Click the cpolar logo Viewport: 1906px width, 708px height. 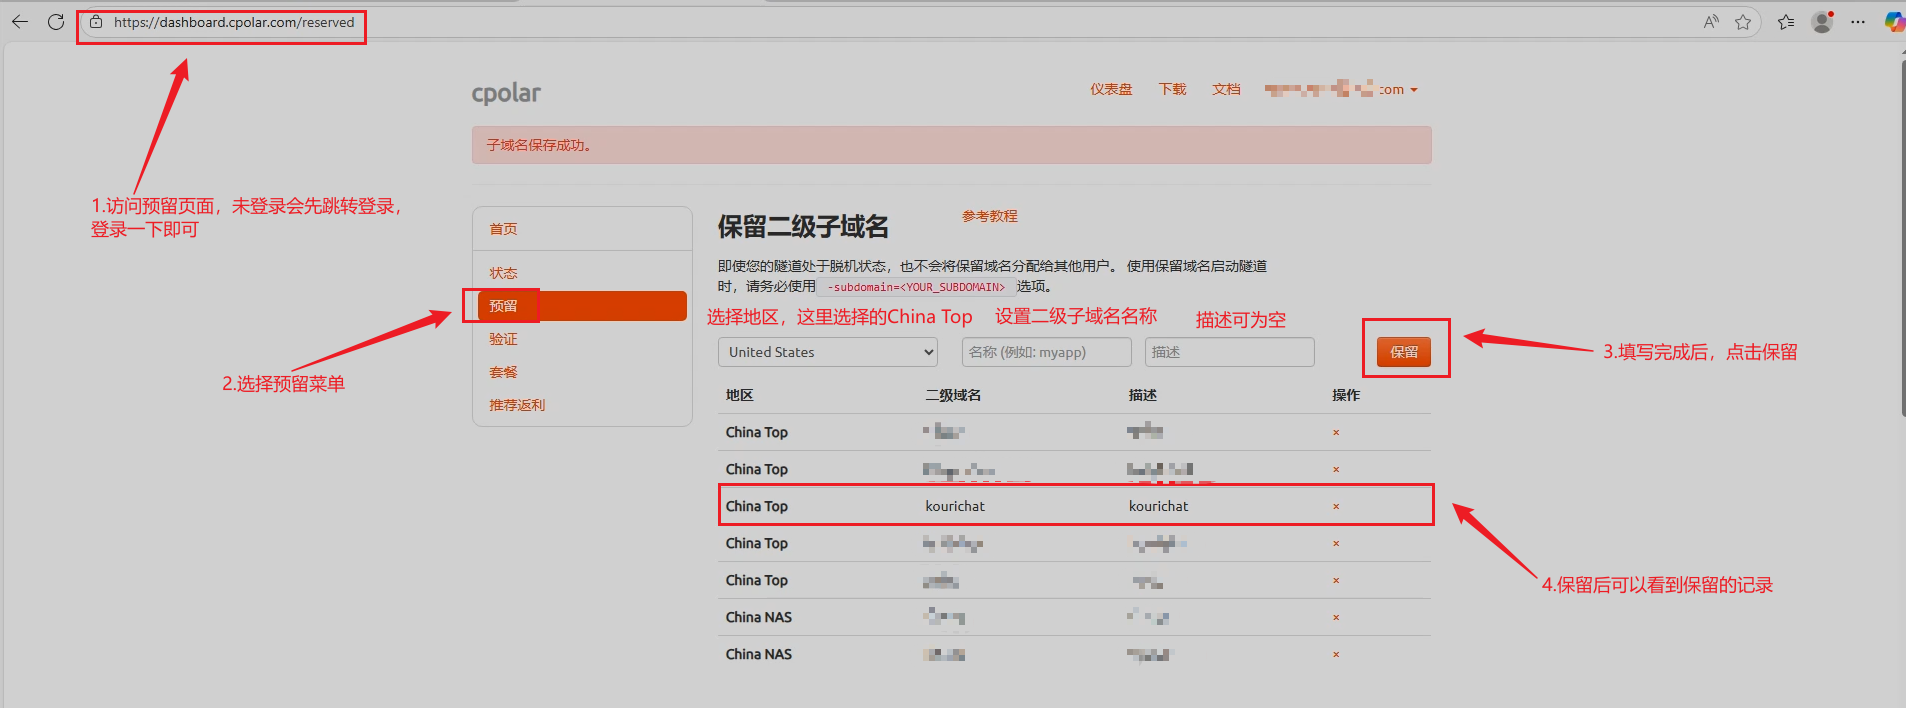[x=506, y=93]
